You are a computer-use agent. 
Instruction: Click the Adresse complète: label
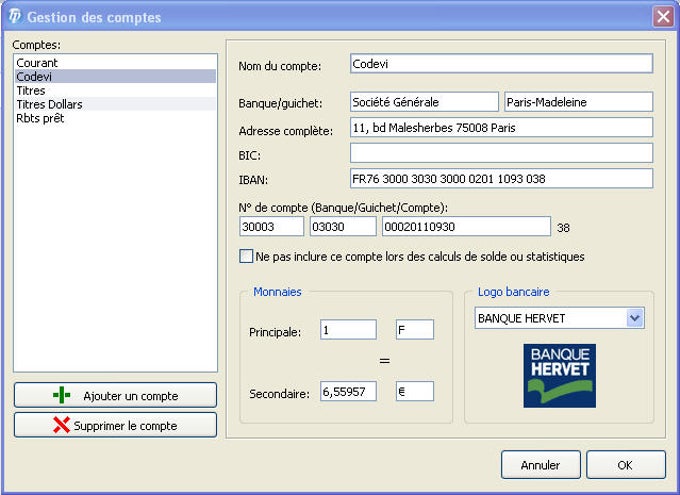click(285, 131)
